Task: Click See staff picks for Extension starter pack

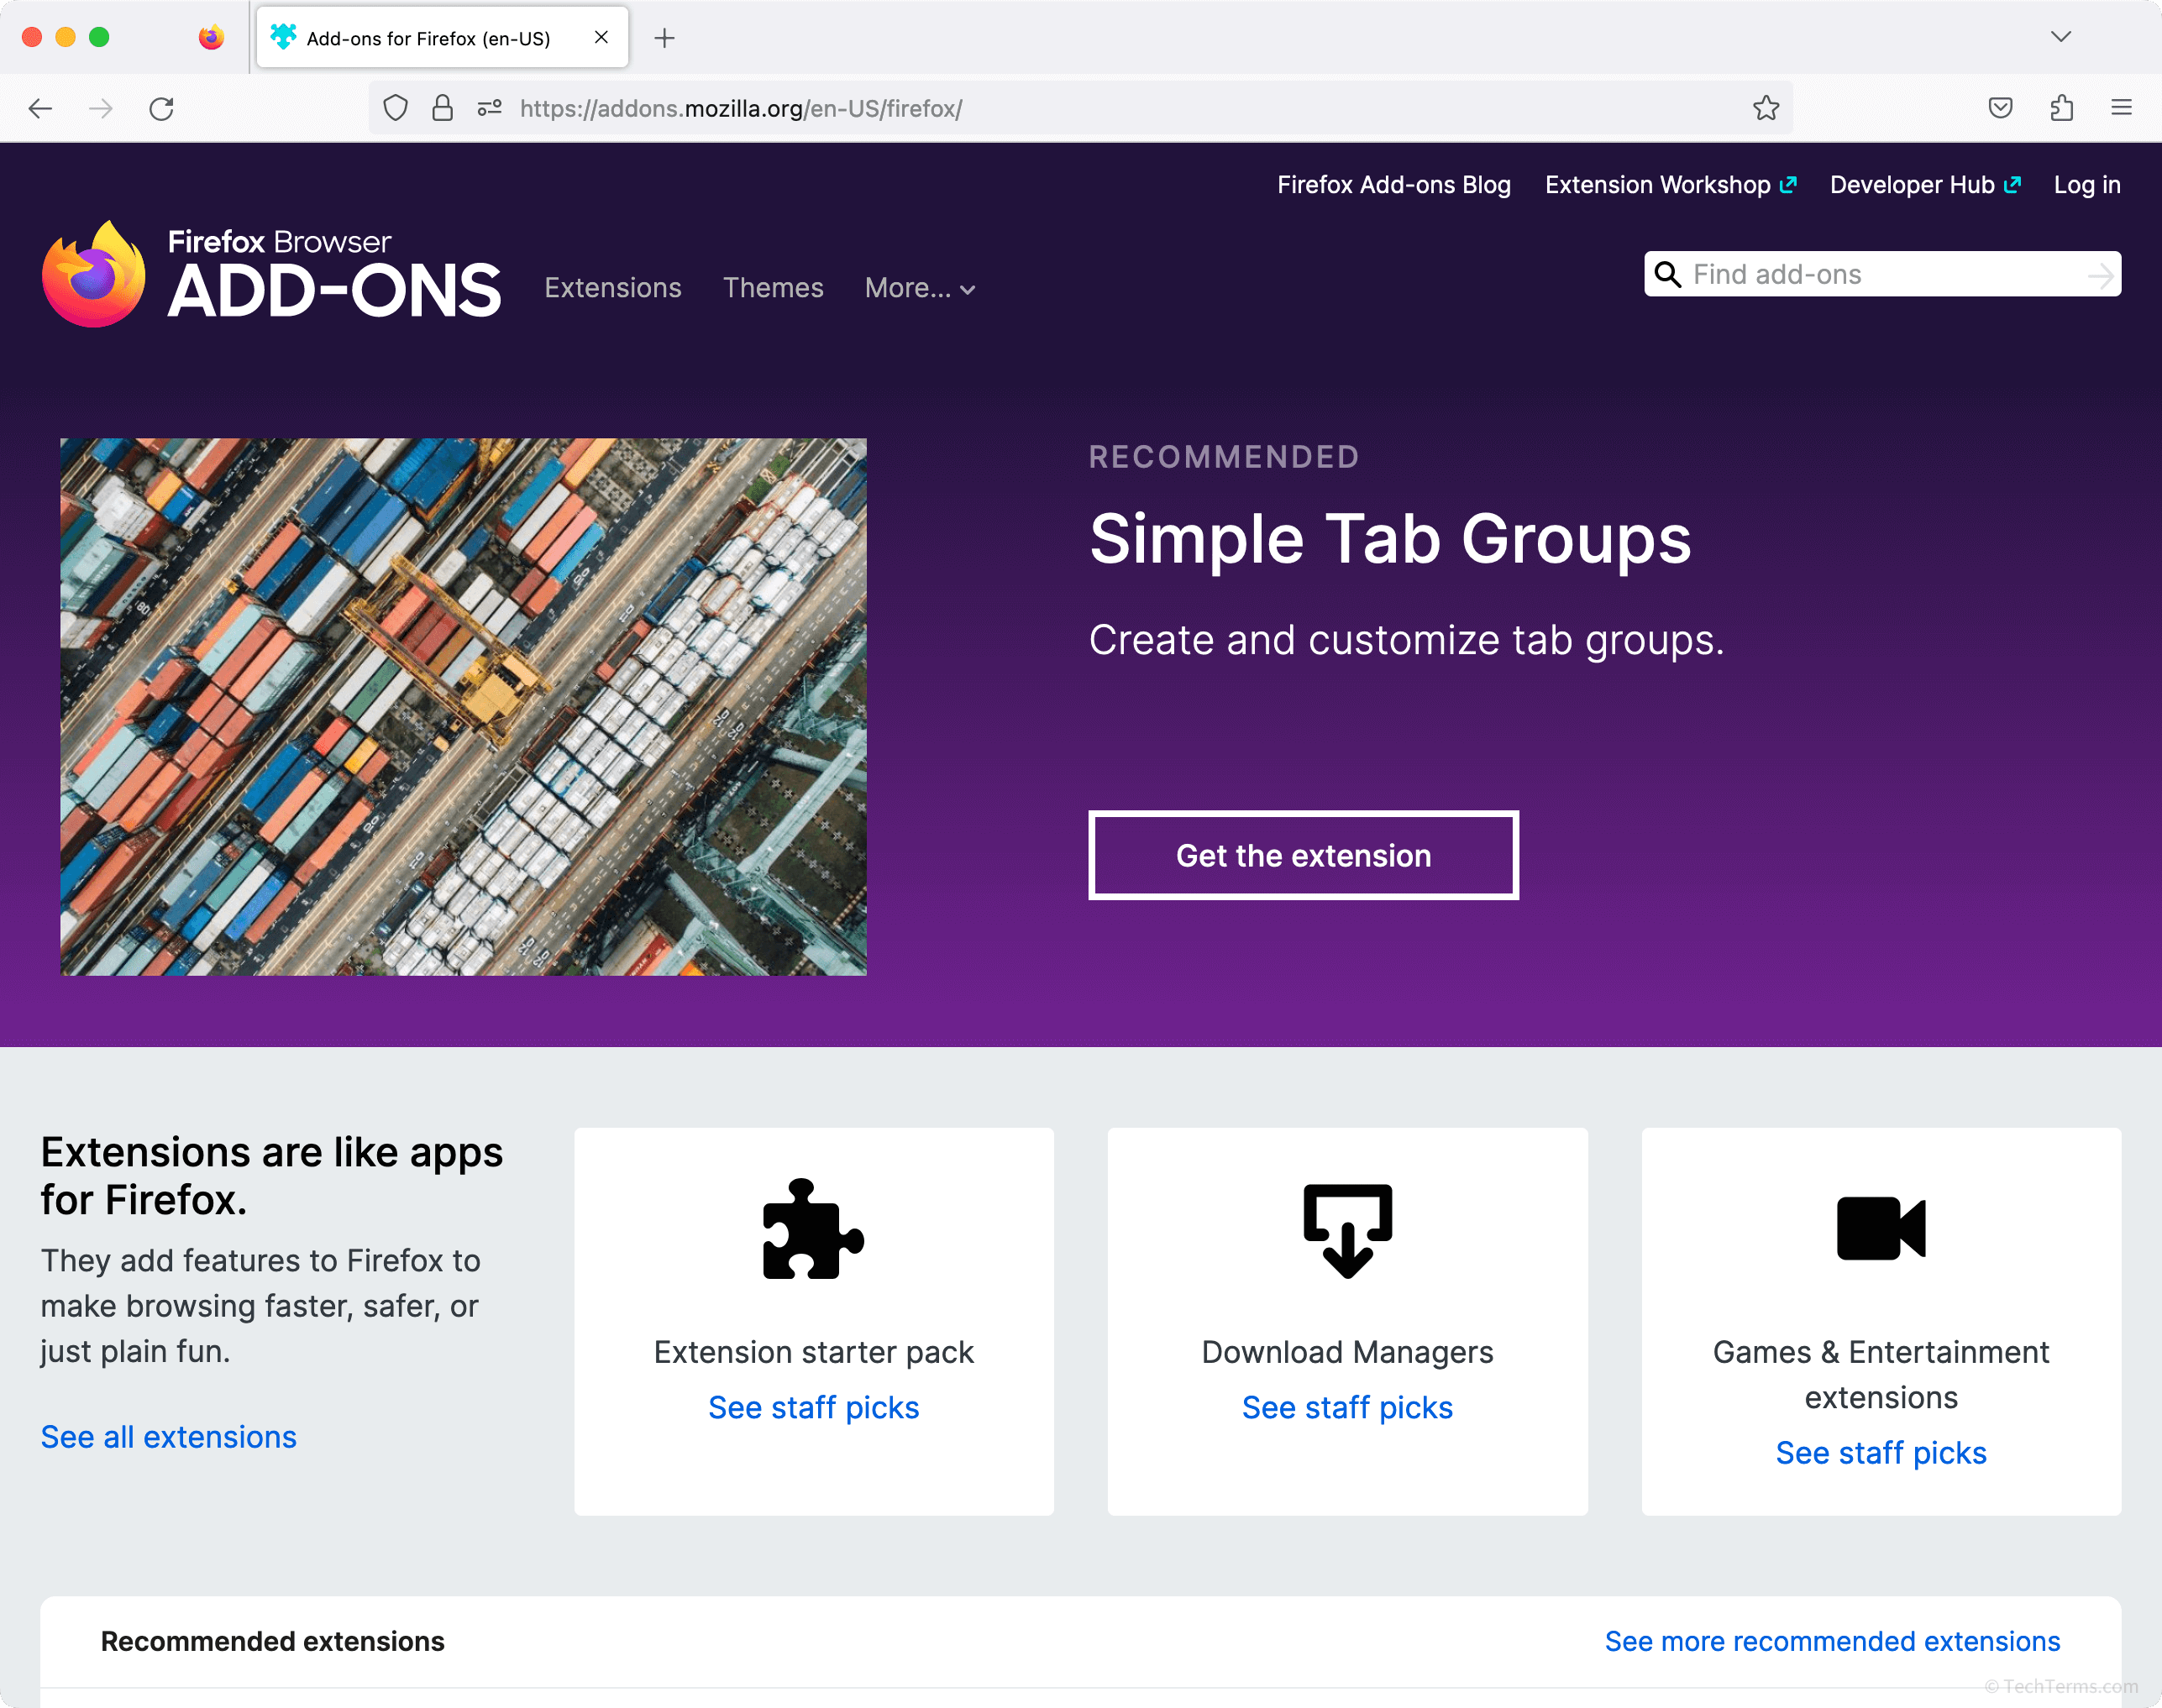Action: coord(812,1405)
